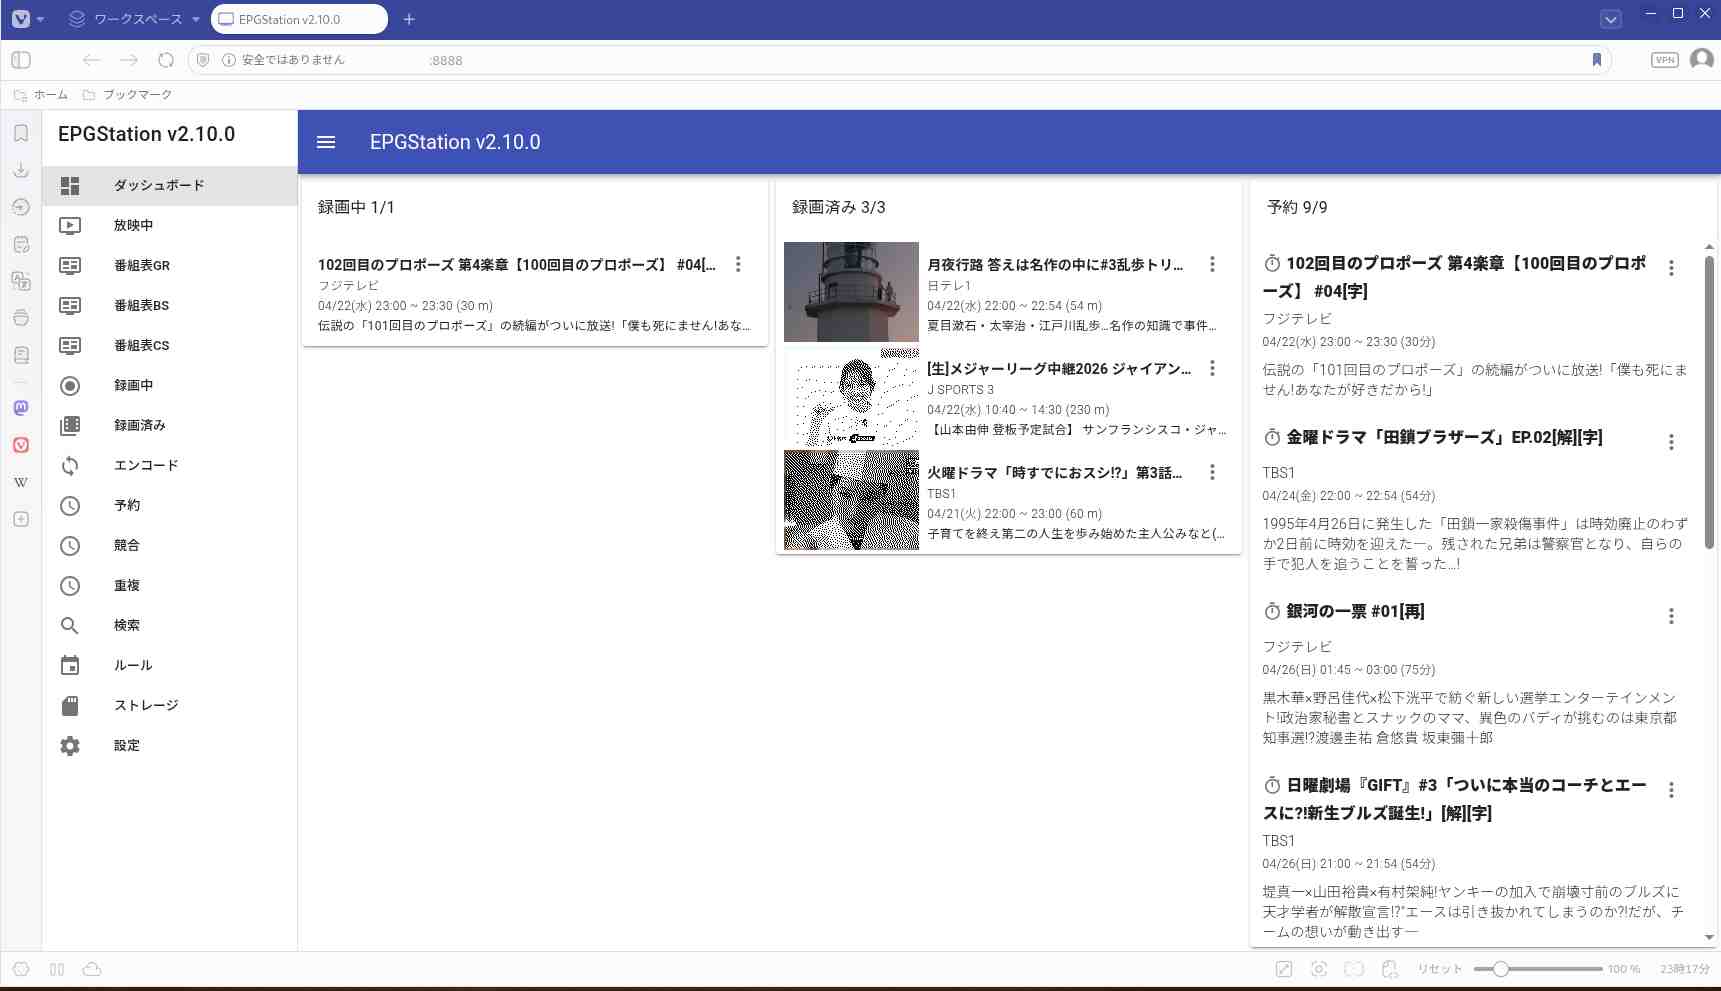Click the 放映中 live TV icon

click(x=70, y=226)
